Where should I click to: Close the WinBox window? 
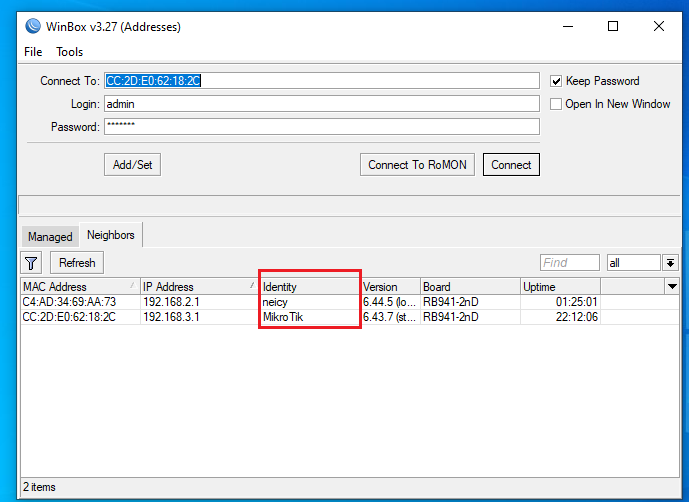[659, 26]
